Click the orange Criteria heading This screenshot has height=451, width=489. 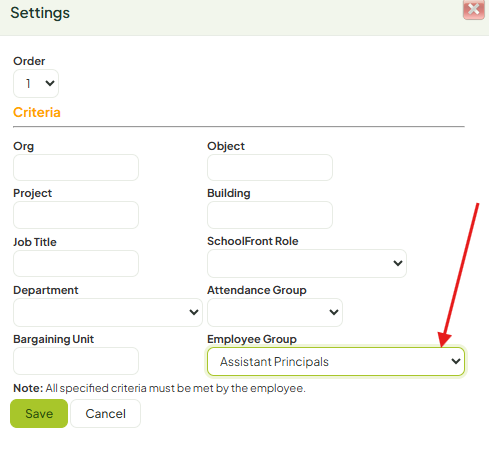[37, 112]
